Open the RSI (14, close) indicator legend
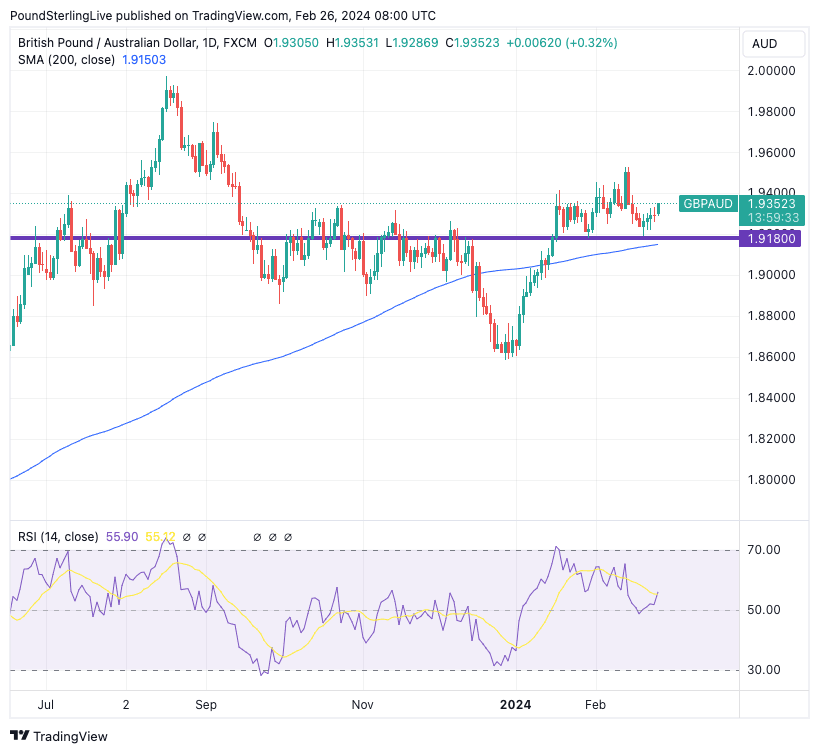This screenshot has height=753, width=819. pos(58,537)
